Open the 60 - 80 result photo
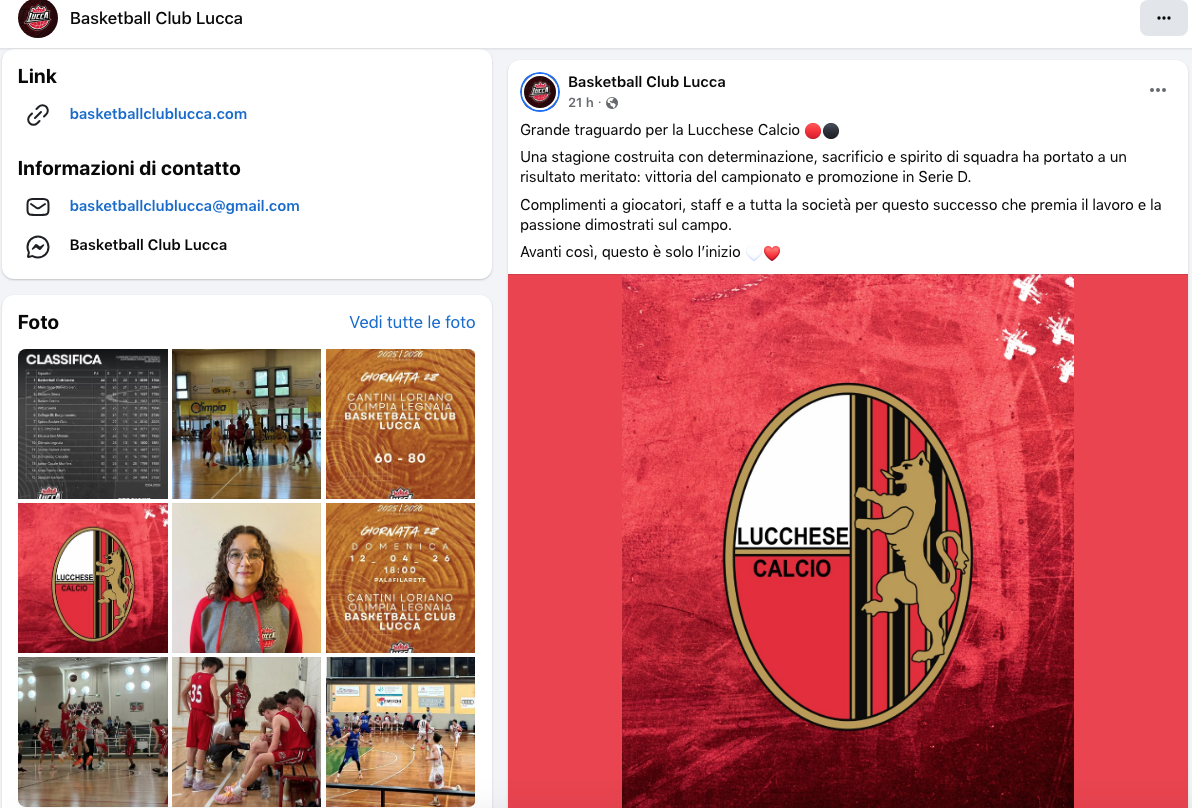The image size is (1192, 808). (401, 423)
